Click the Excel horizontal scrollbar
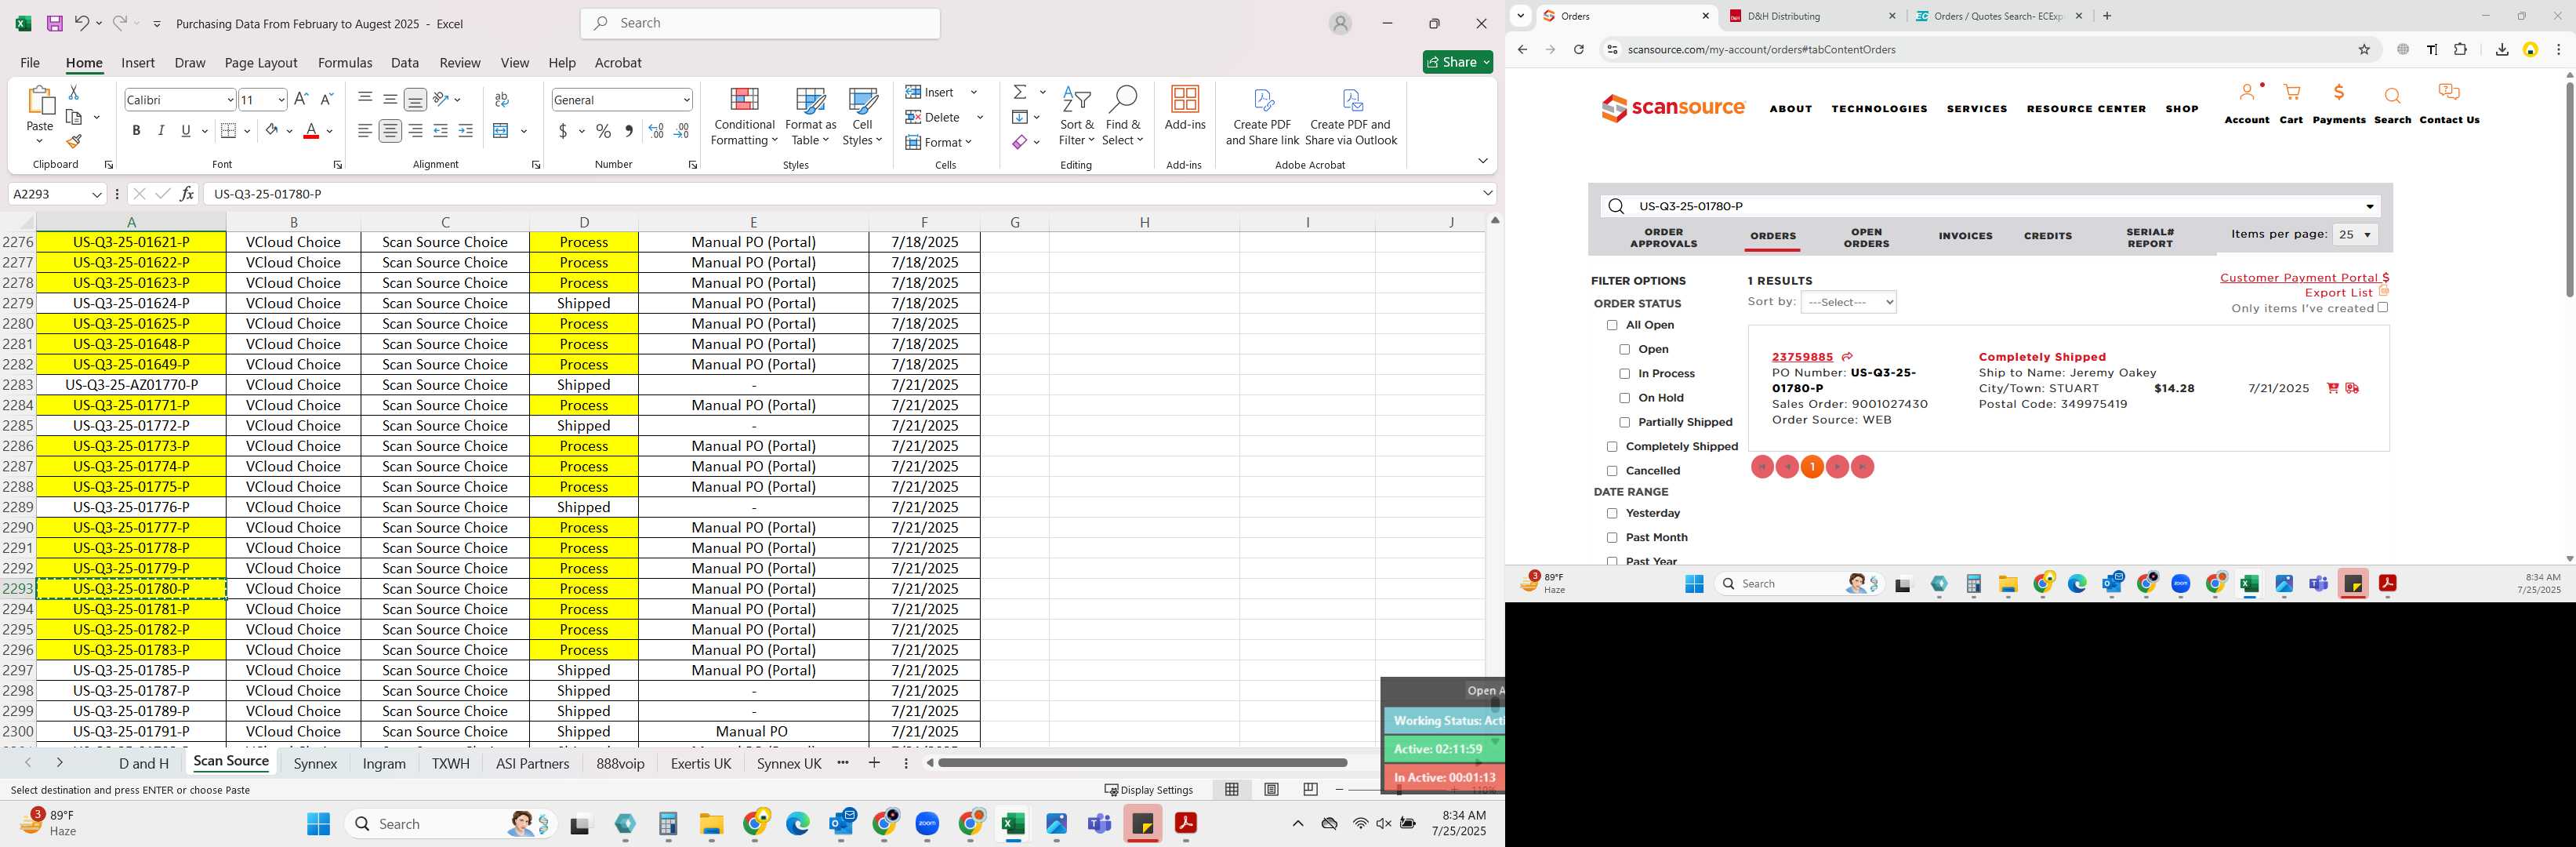 1142,763
